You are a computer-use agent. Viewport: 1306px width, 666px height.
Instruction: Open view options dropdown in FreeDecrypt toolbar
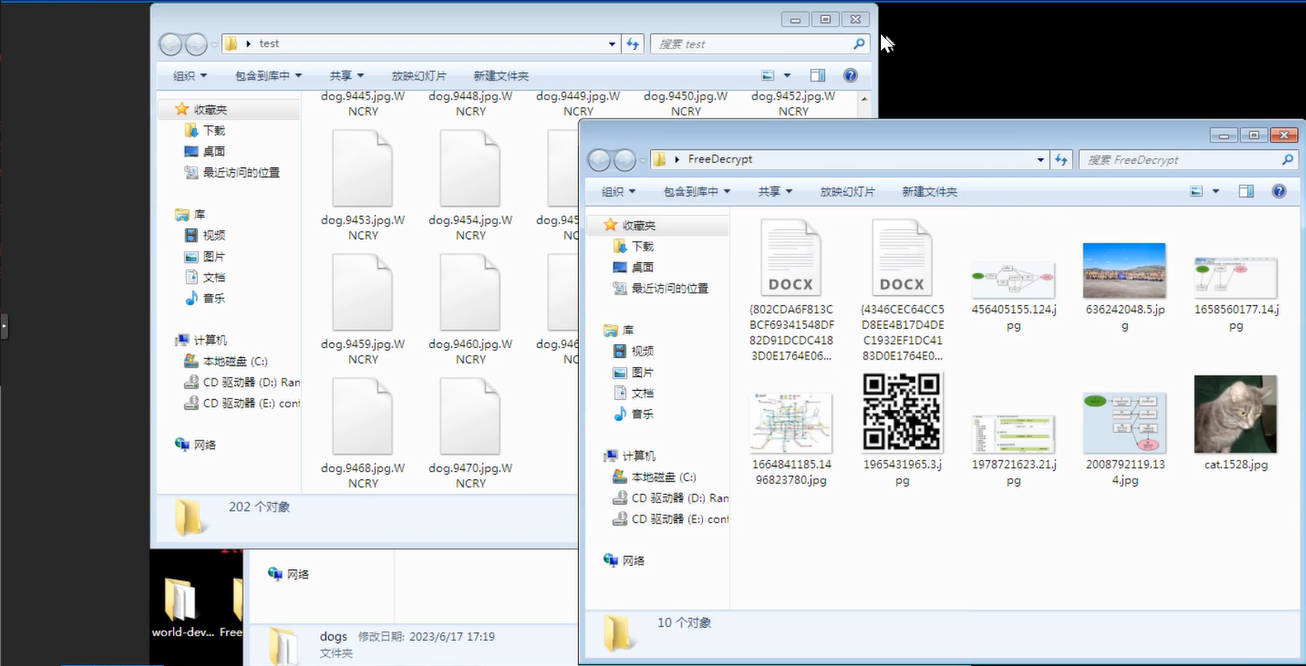click(x=1216, y=191)
